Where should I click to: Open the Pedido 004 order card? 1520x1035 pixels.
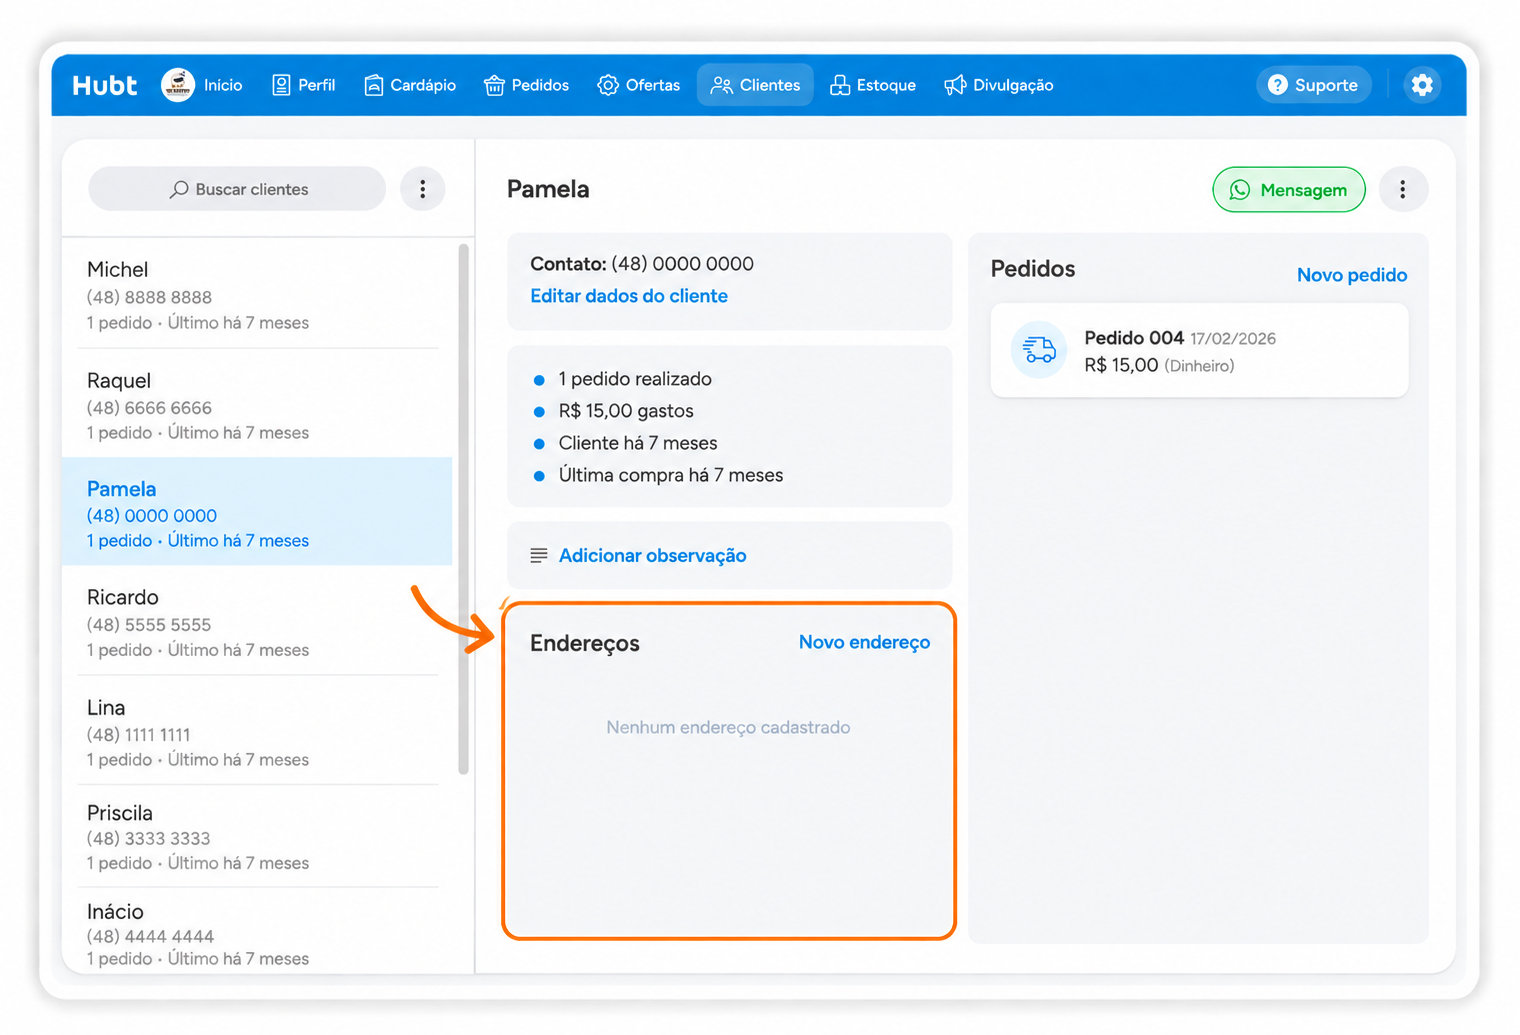click(1199, 351)
